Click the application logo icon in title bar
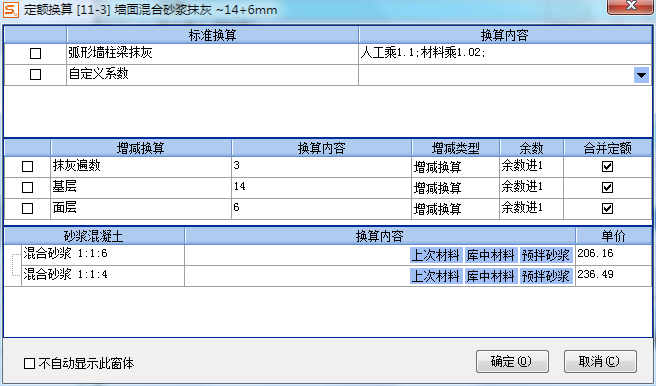This screenshot has width=656, height=386. tap(10, 10)
